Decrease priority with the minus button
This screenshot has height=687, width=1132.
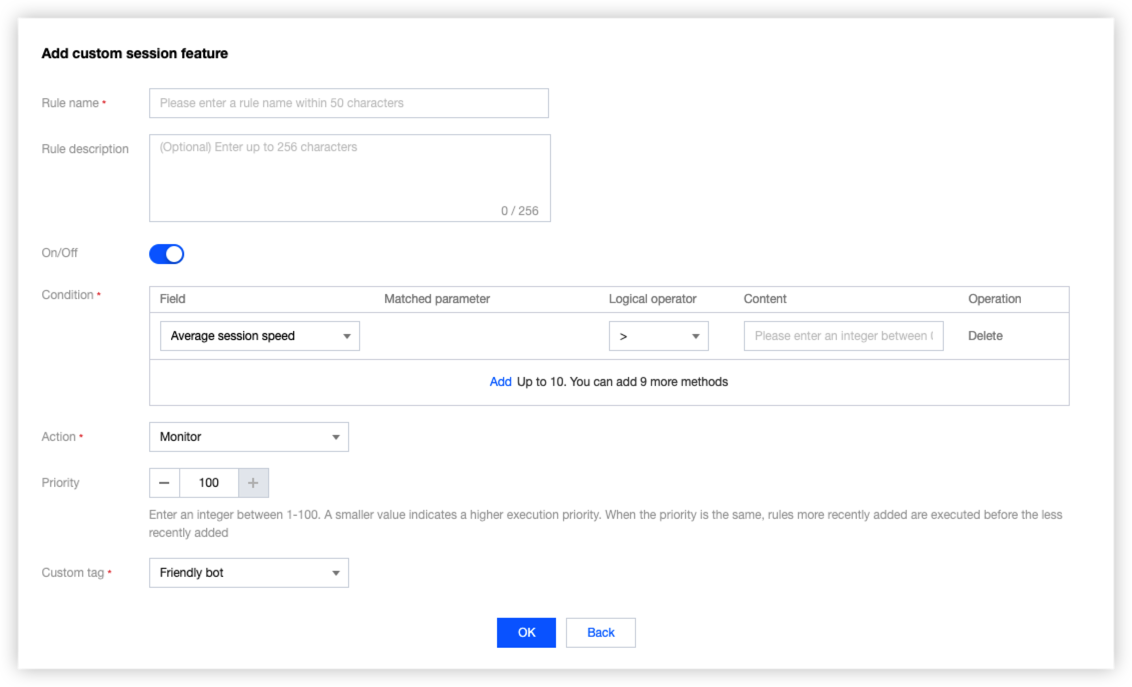164,483
